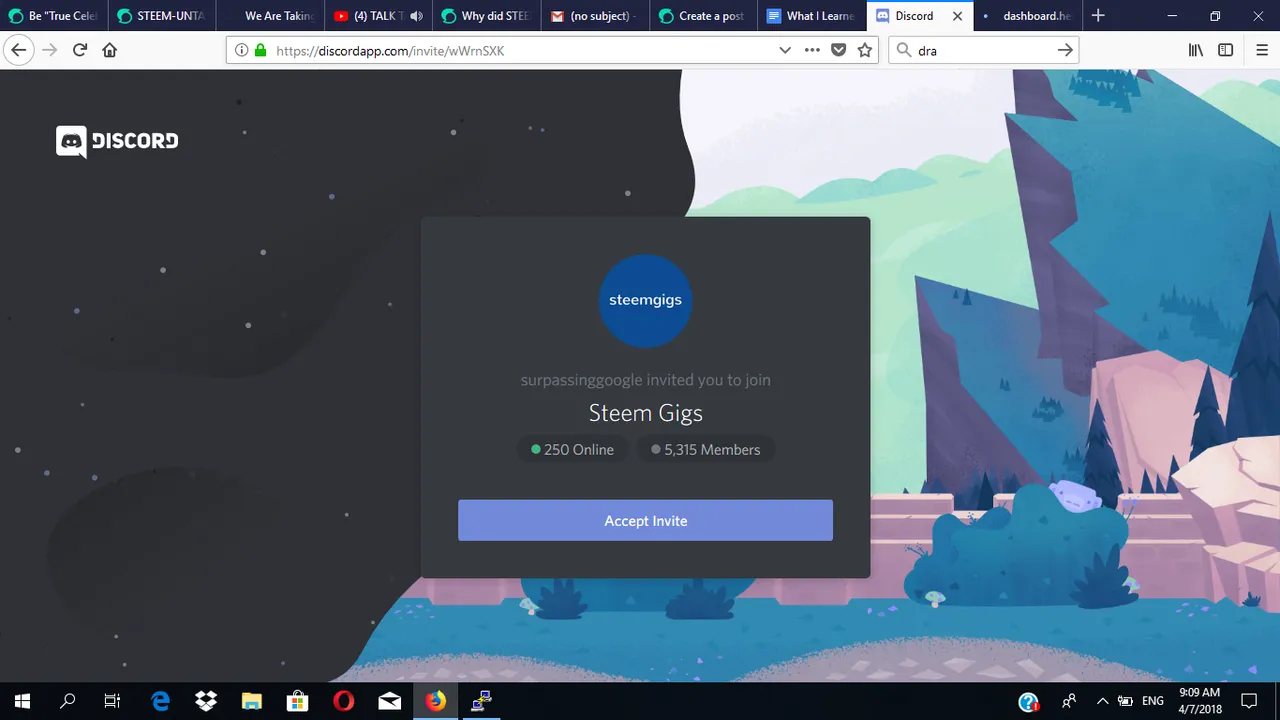1280x720 pixels.
Task: Click the taskbar search magnifier icon
Action: point(68,701)
